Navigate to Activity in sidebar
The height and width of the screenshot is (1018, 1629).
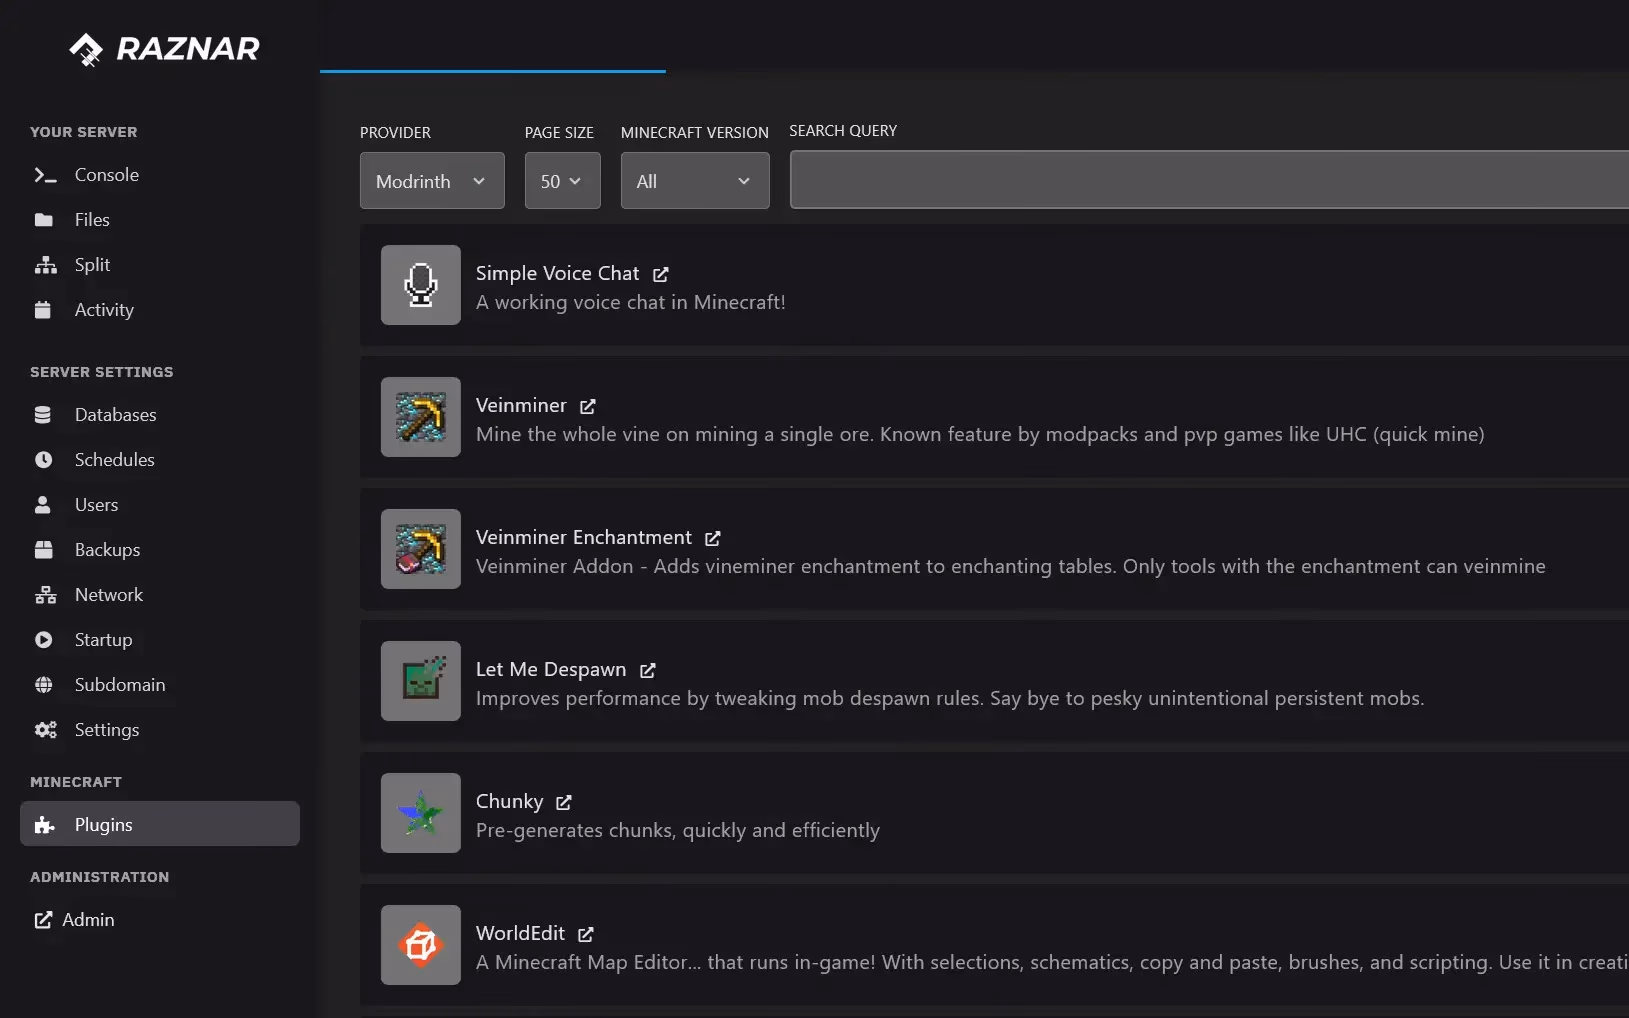pos(160,310)
